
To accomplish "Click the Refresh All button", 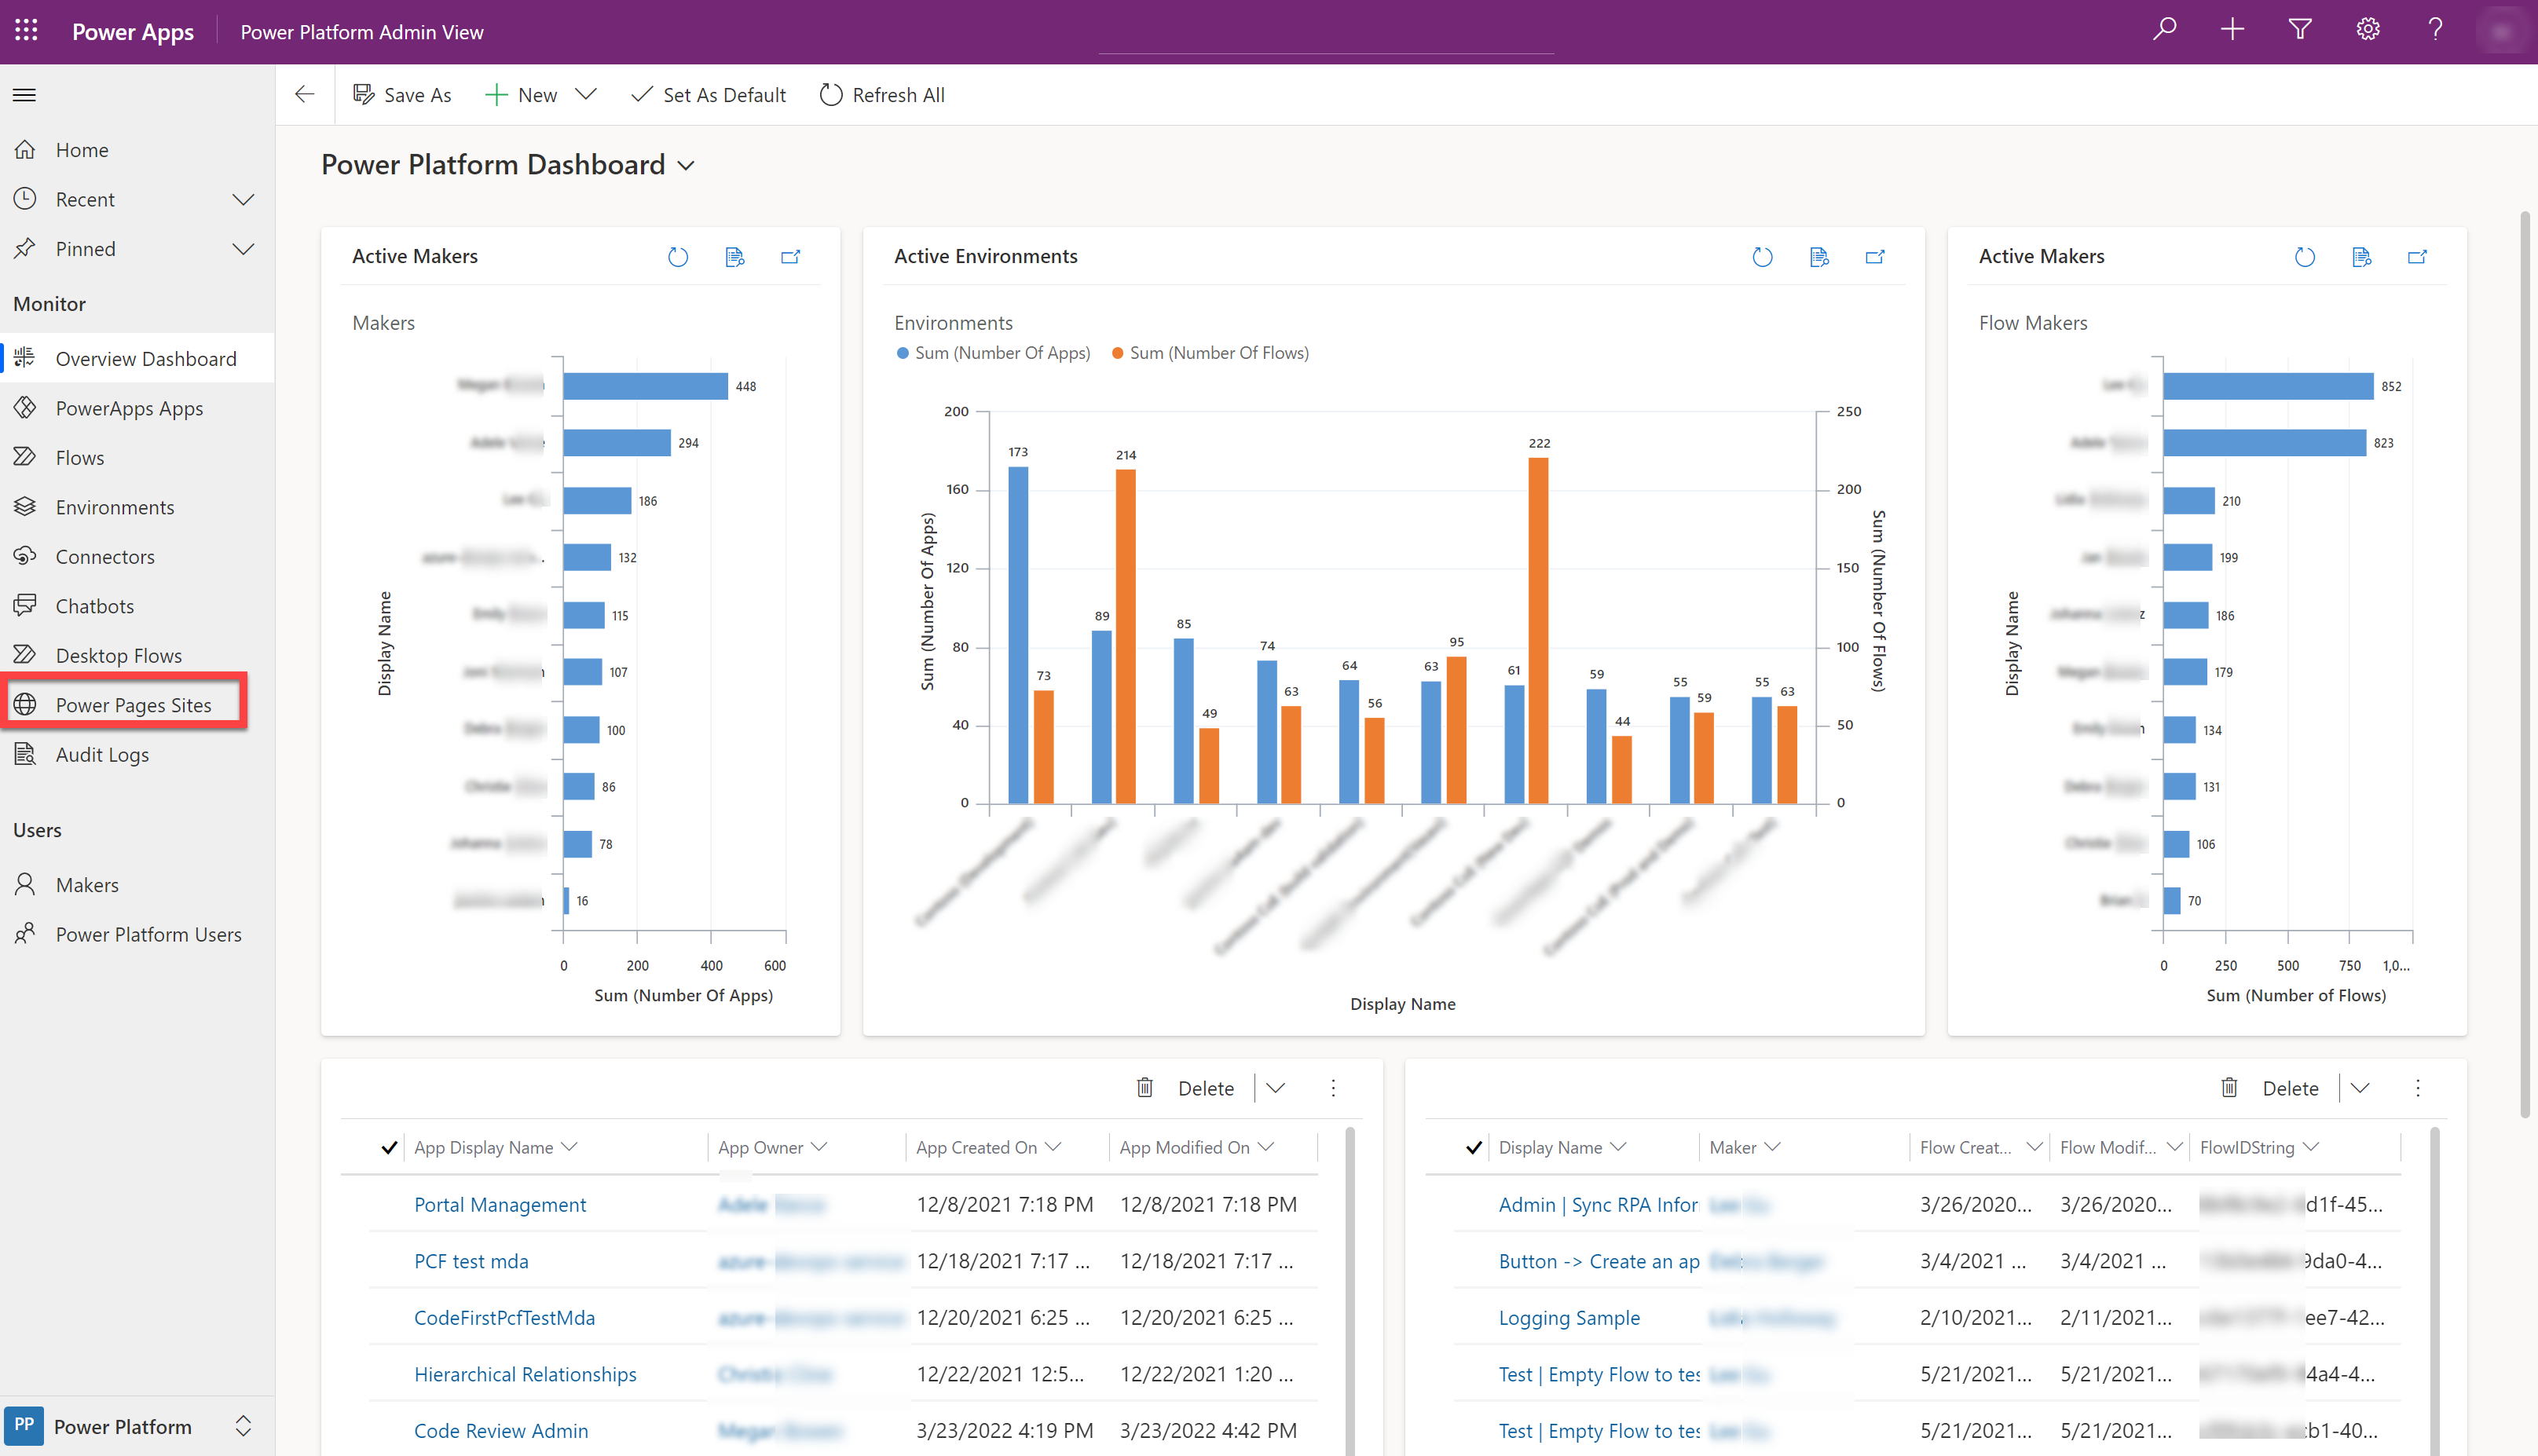I will (x=882, y=94).
